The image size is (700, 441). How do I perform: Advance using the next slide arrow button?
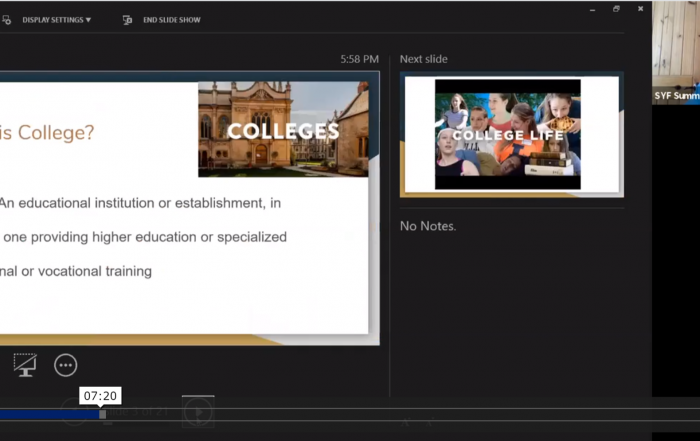(x=198, y=411)
